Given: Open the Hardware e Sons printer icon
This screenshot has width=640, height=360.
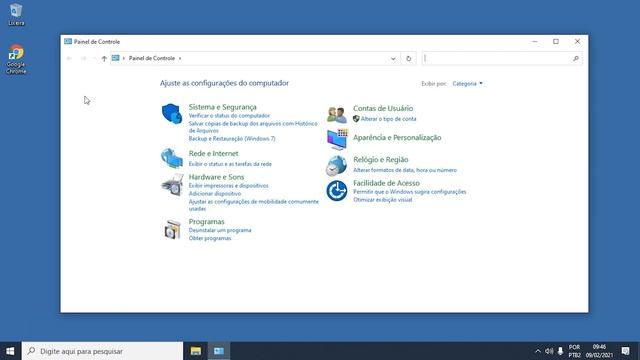Looking at the screenshot, I should click(x=172, y=185).
